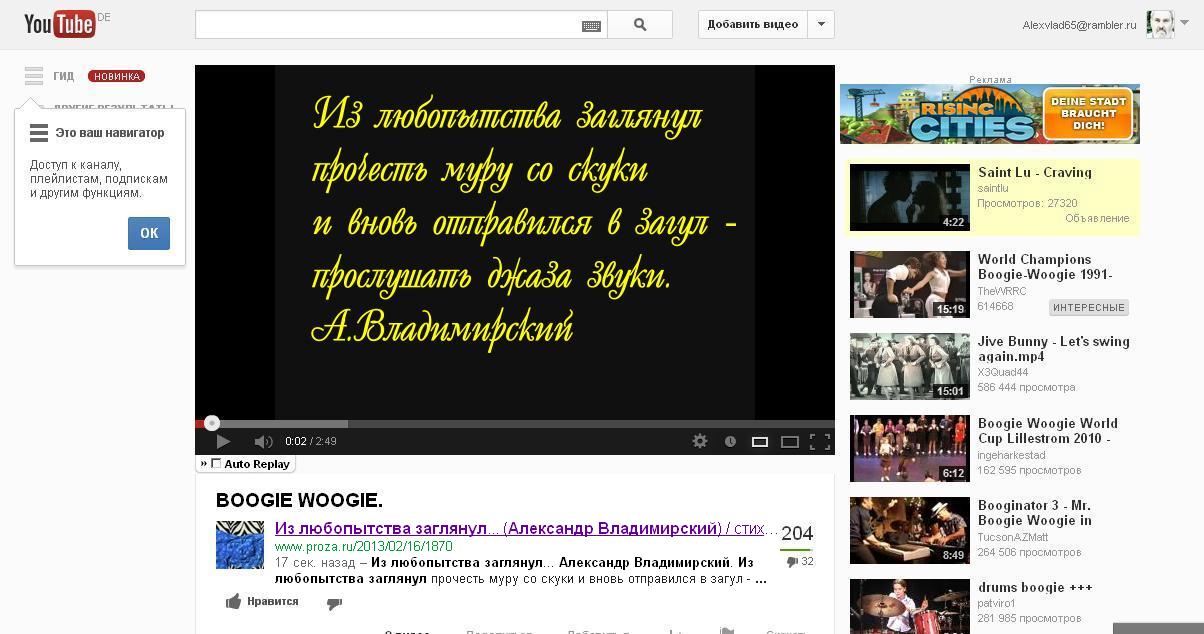The width and height of the screenshot is (1204, 634).
Task: Open the Booginator 3 - Mr. Boogie Woogie title
Action: pyautogui.click(x=1035, y=513)
